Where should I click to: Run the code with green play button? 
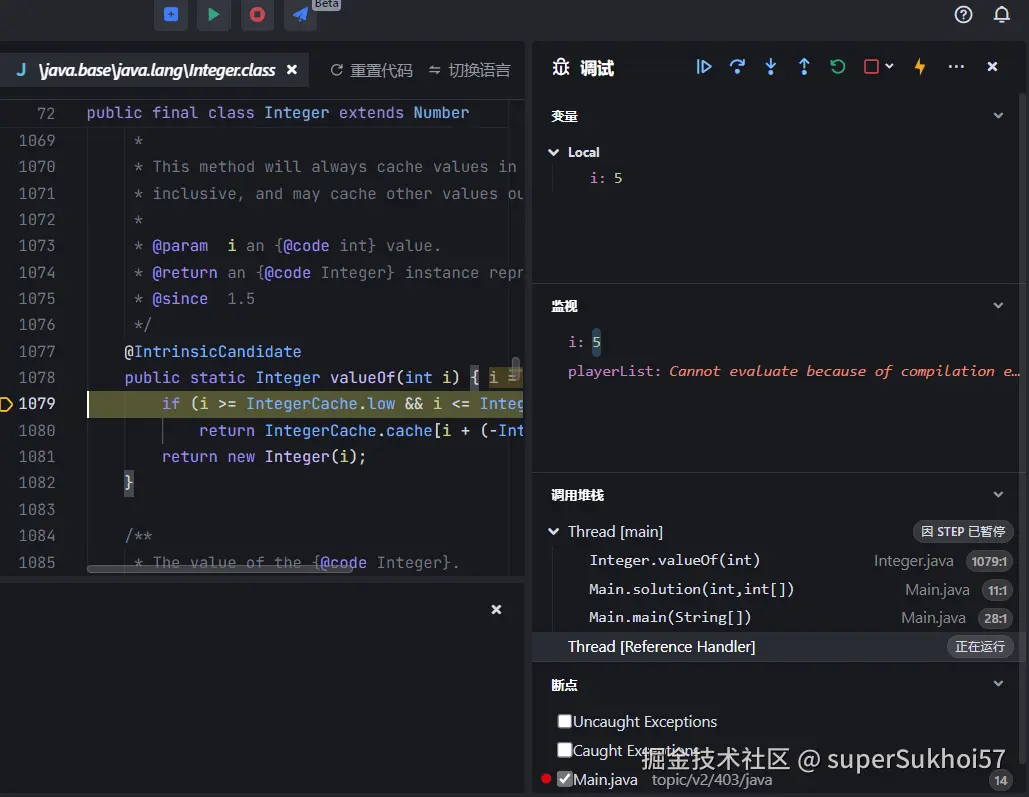pos(213,14)
